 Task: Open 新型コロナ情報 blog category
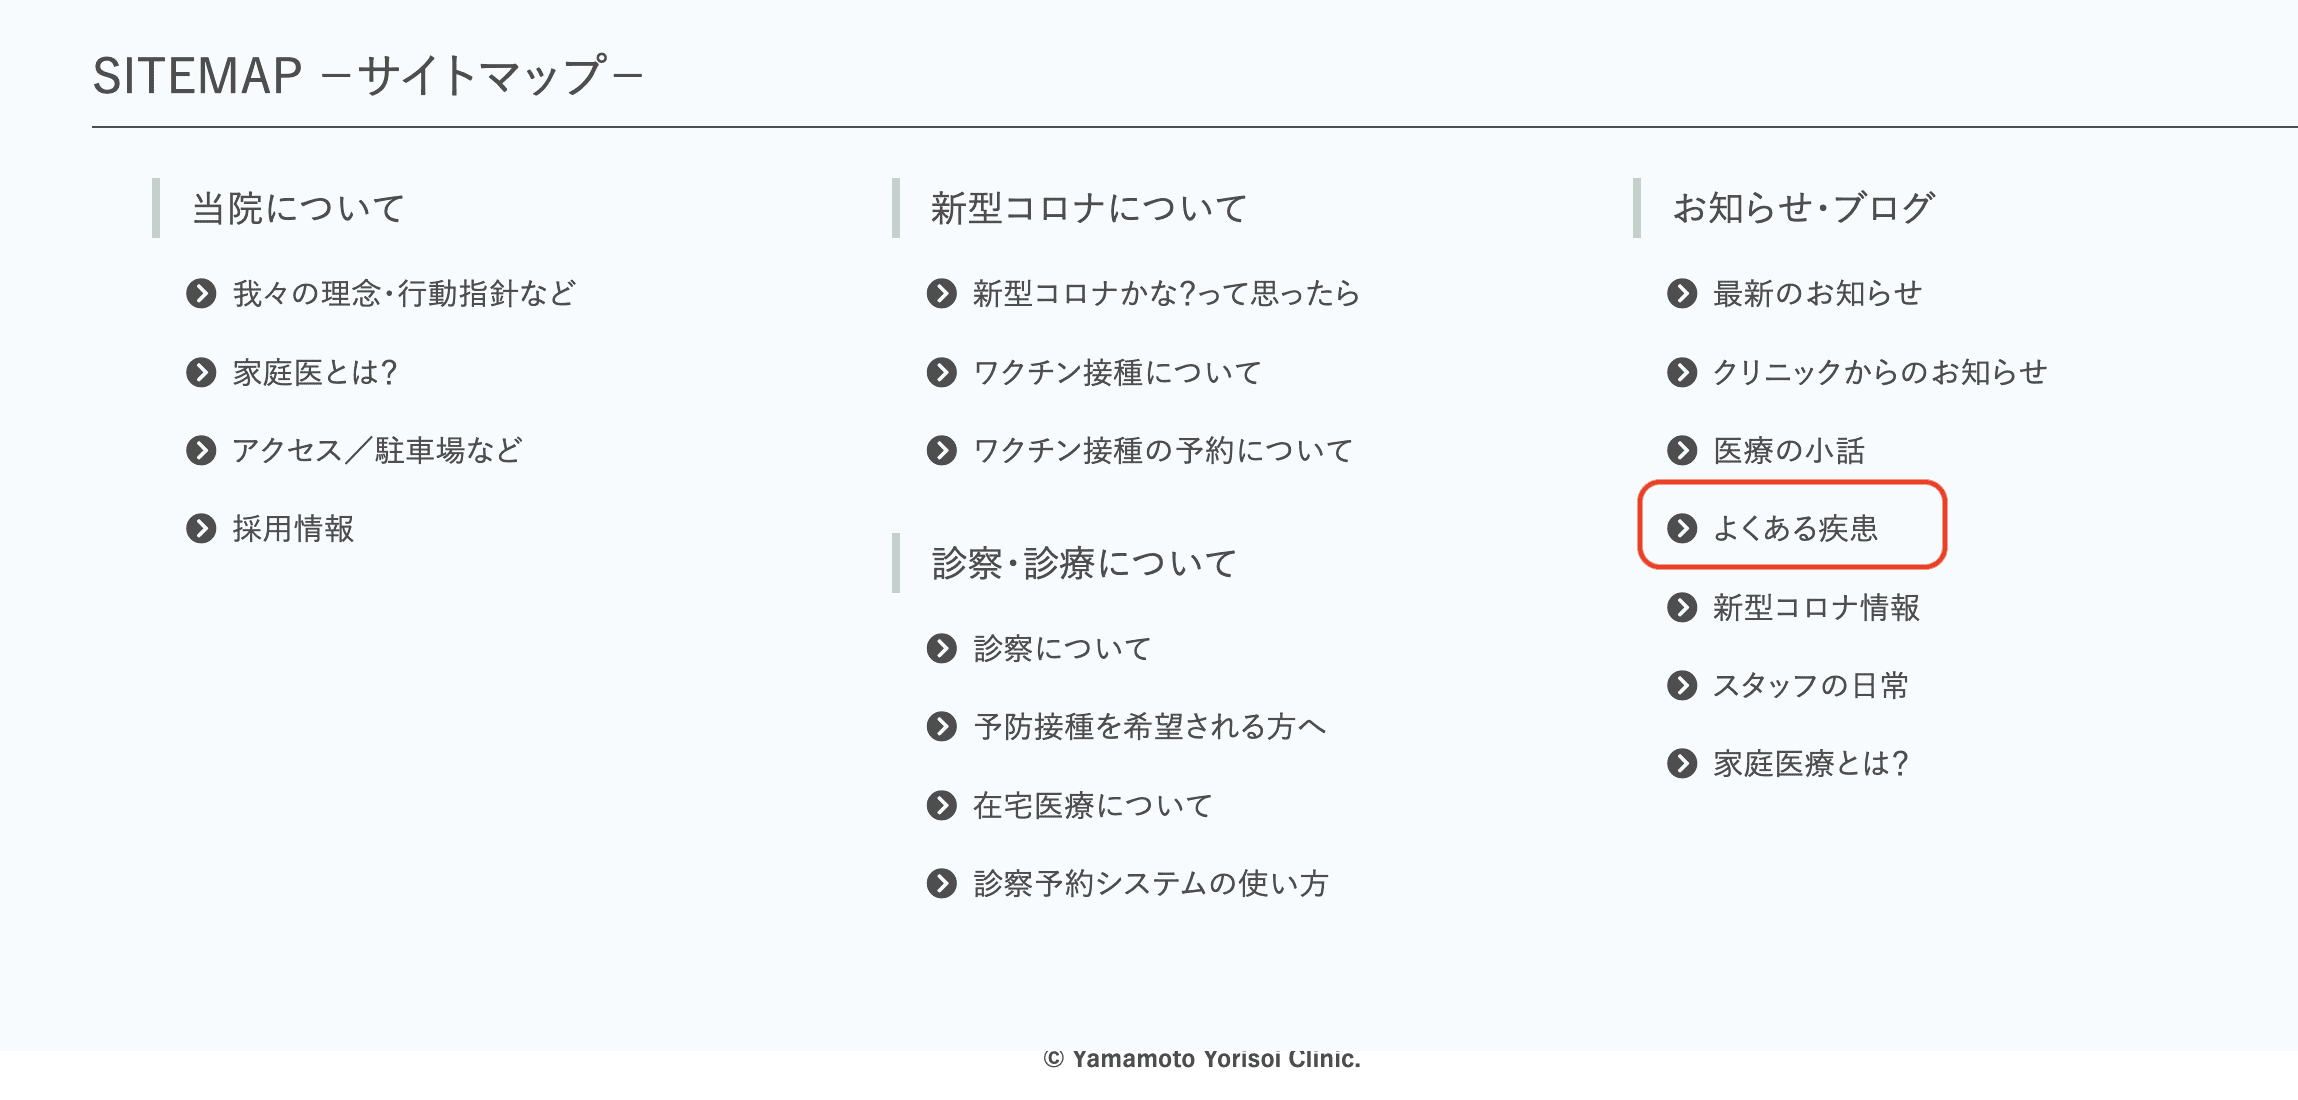pos(1816,608)
